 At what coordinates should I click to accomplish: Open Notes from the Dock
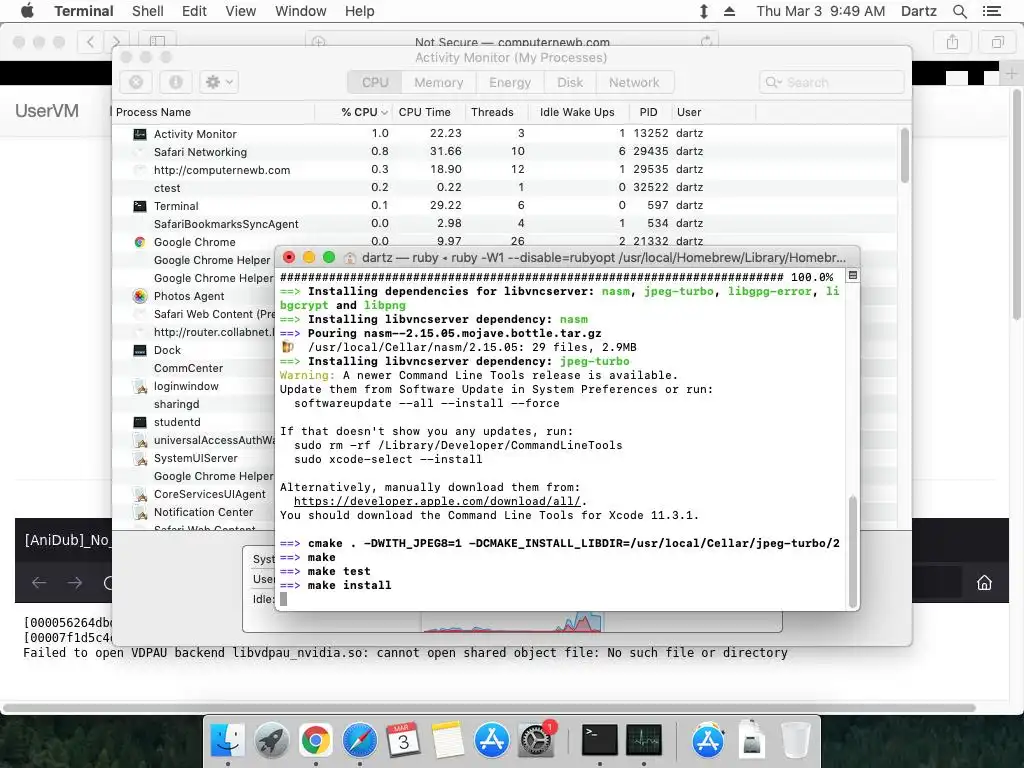click(x=447, y=740)
